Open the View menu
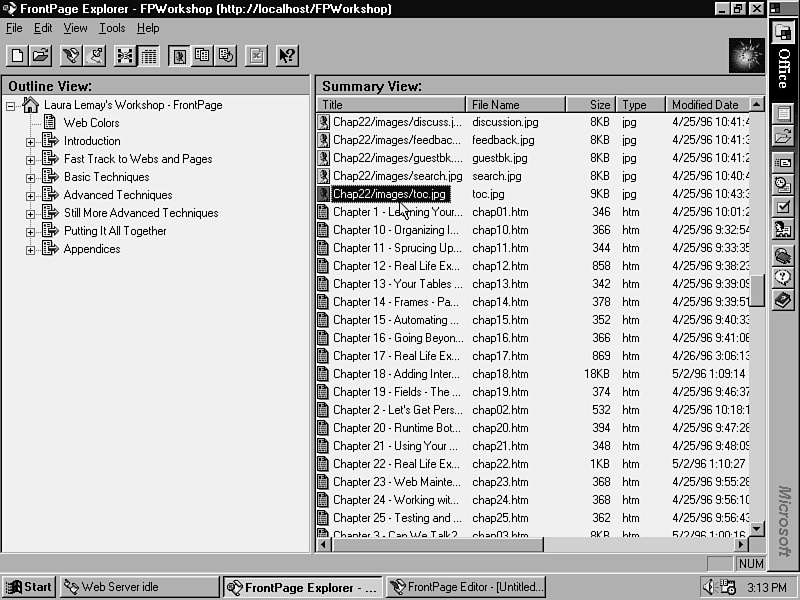This screenshot has width=800, height=600. tap(76, 28)
